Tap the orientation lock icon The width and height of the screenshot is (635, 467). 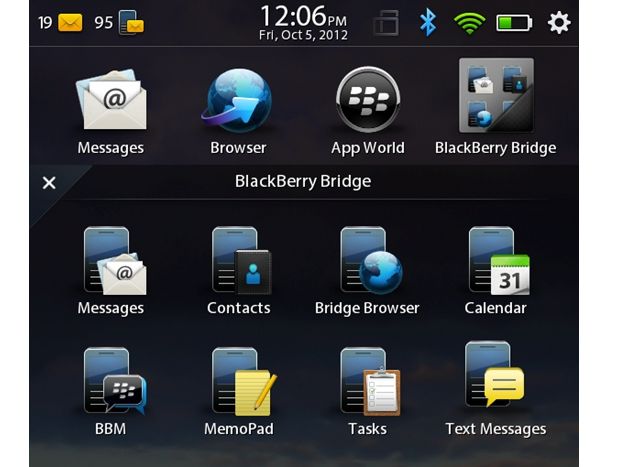point(386,23)
